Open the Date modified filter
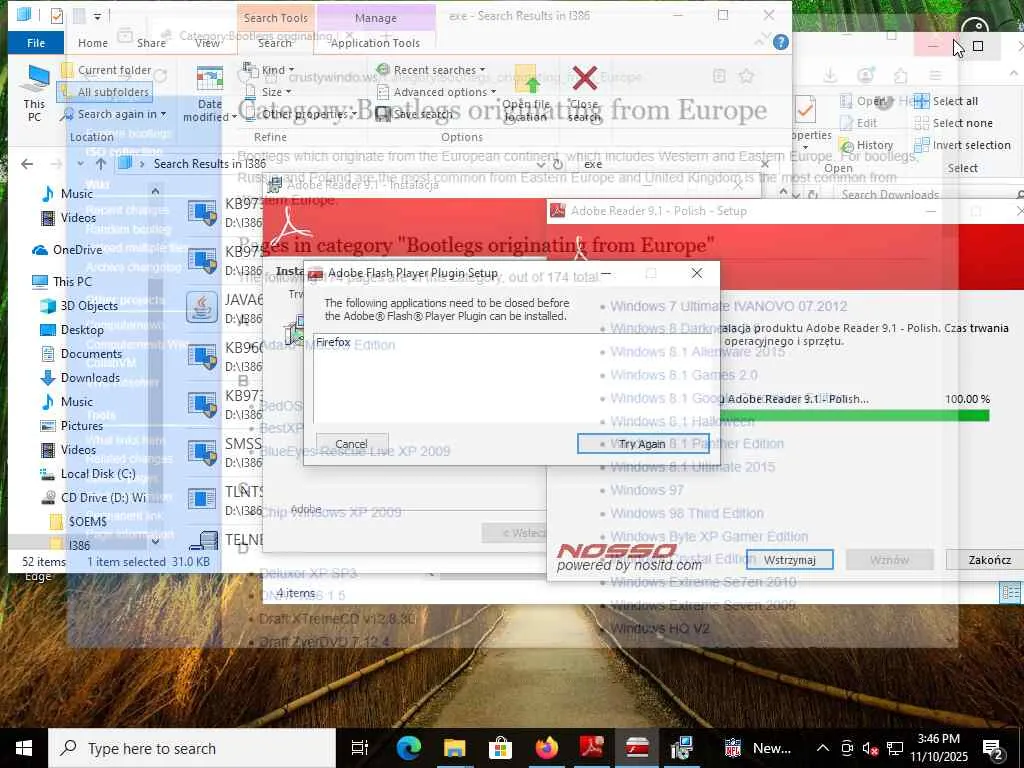The height and width of the screenshot is (768, 1024). [x=210, y=95]
